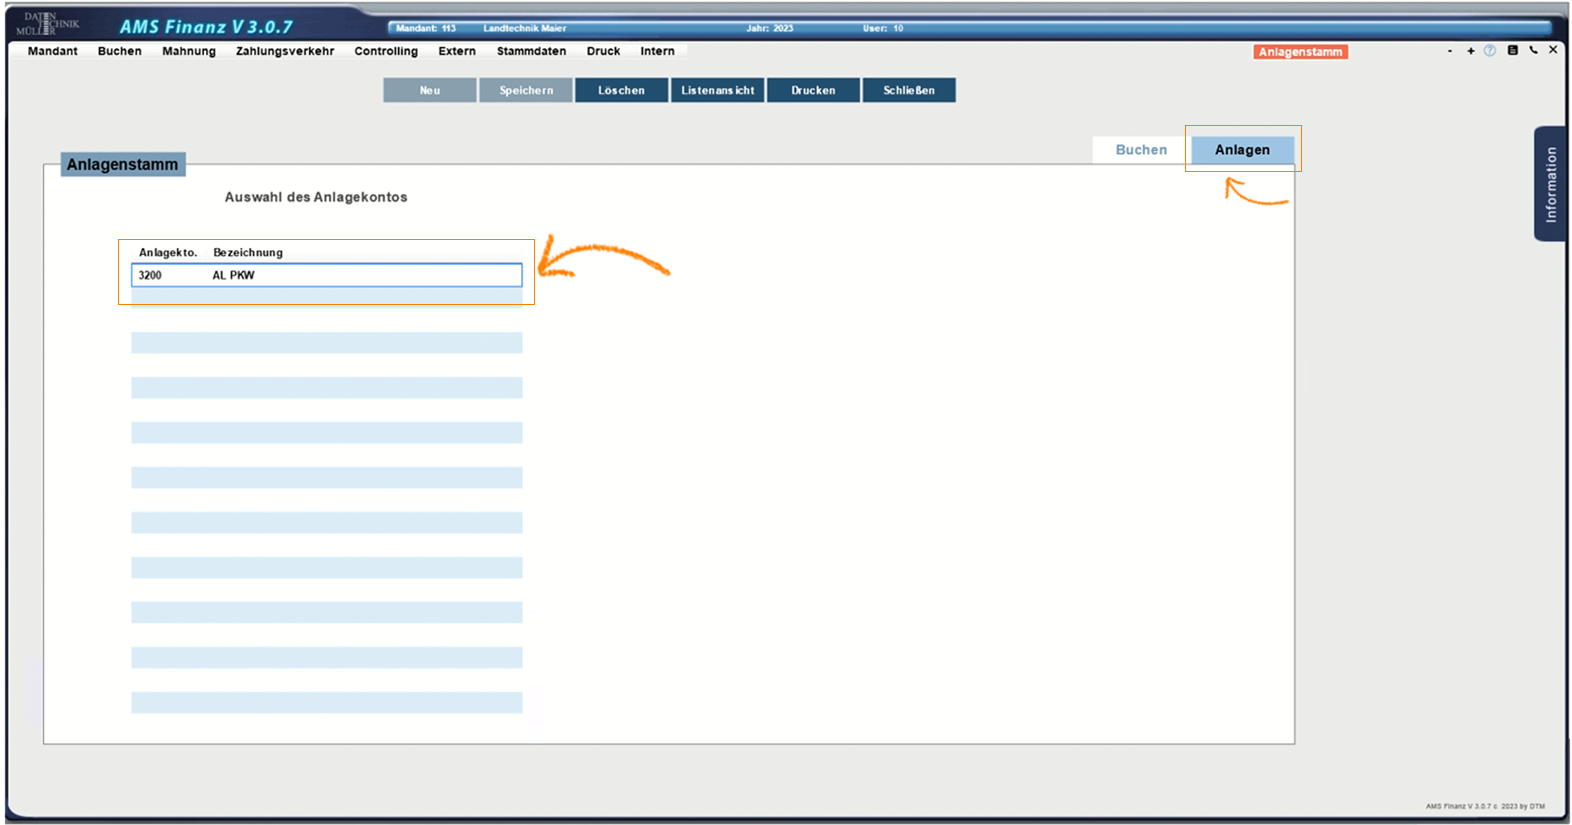Open the Stammdaten menu
Screen dimensions: 1572x825
click(x=531, y=51)
